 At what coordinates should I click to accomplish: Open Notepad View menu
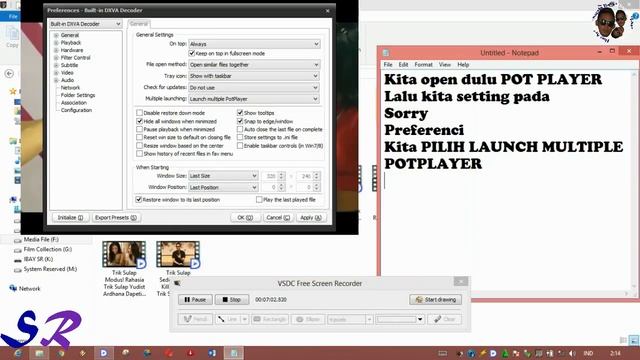point(445,64)
